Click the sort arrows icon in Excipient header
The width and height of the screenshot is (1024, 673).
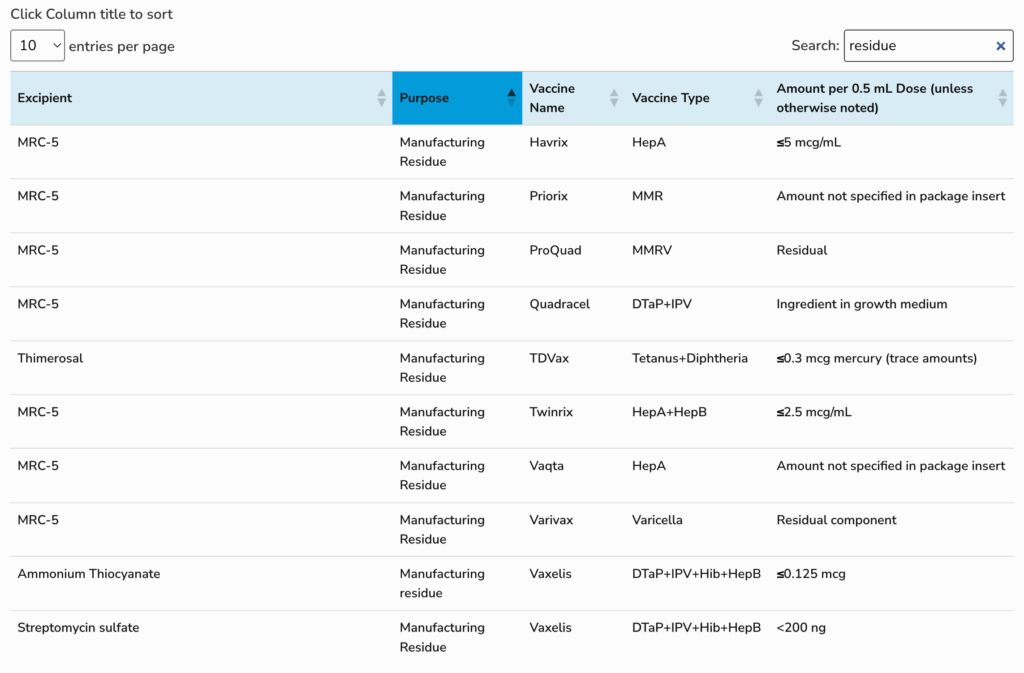[x=381, y=98]
